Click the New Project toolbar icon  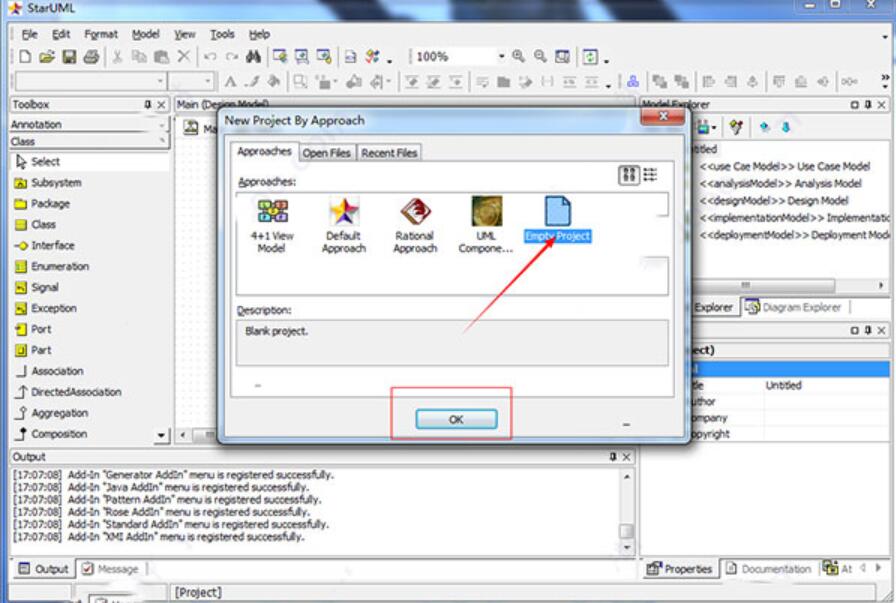[x=25, y=56]
